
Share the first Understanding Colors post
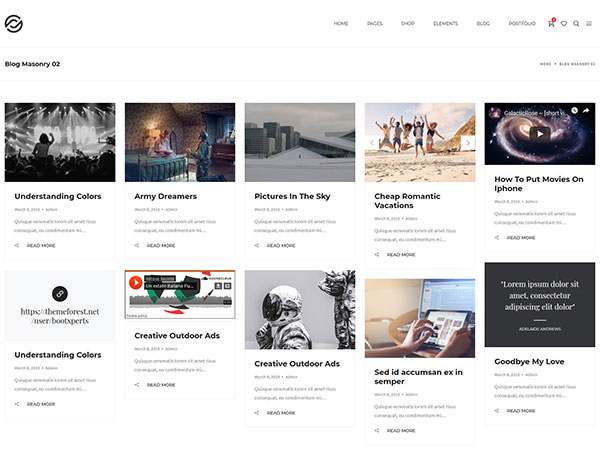pyautogui.click(x=17, y=245)
